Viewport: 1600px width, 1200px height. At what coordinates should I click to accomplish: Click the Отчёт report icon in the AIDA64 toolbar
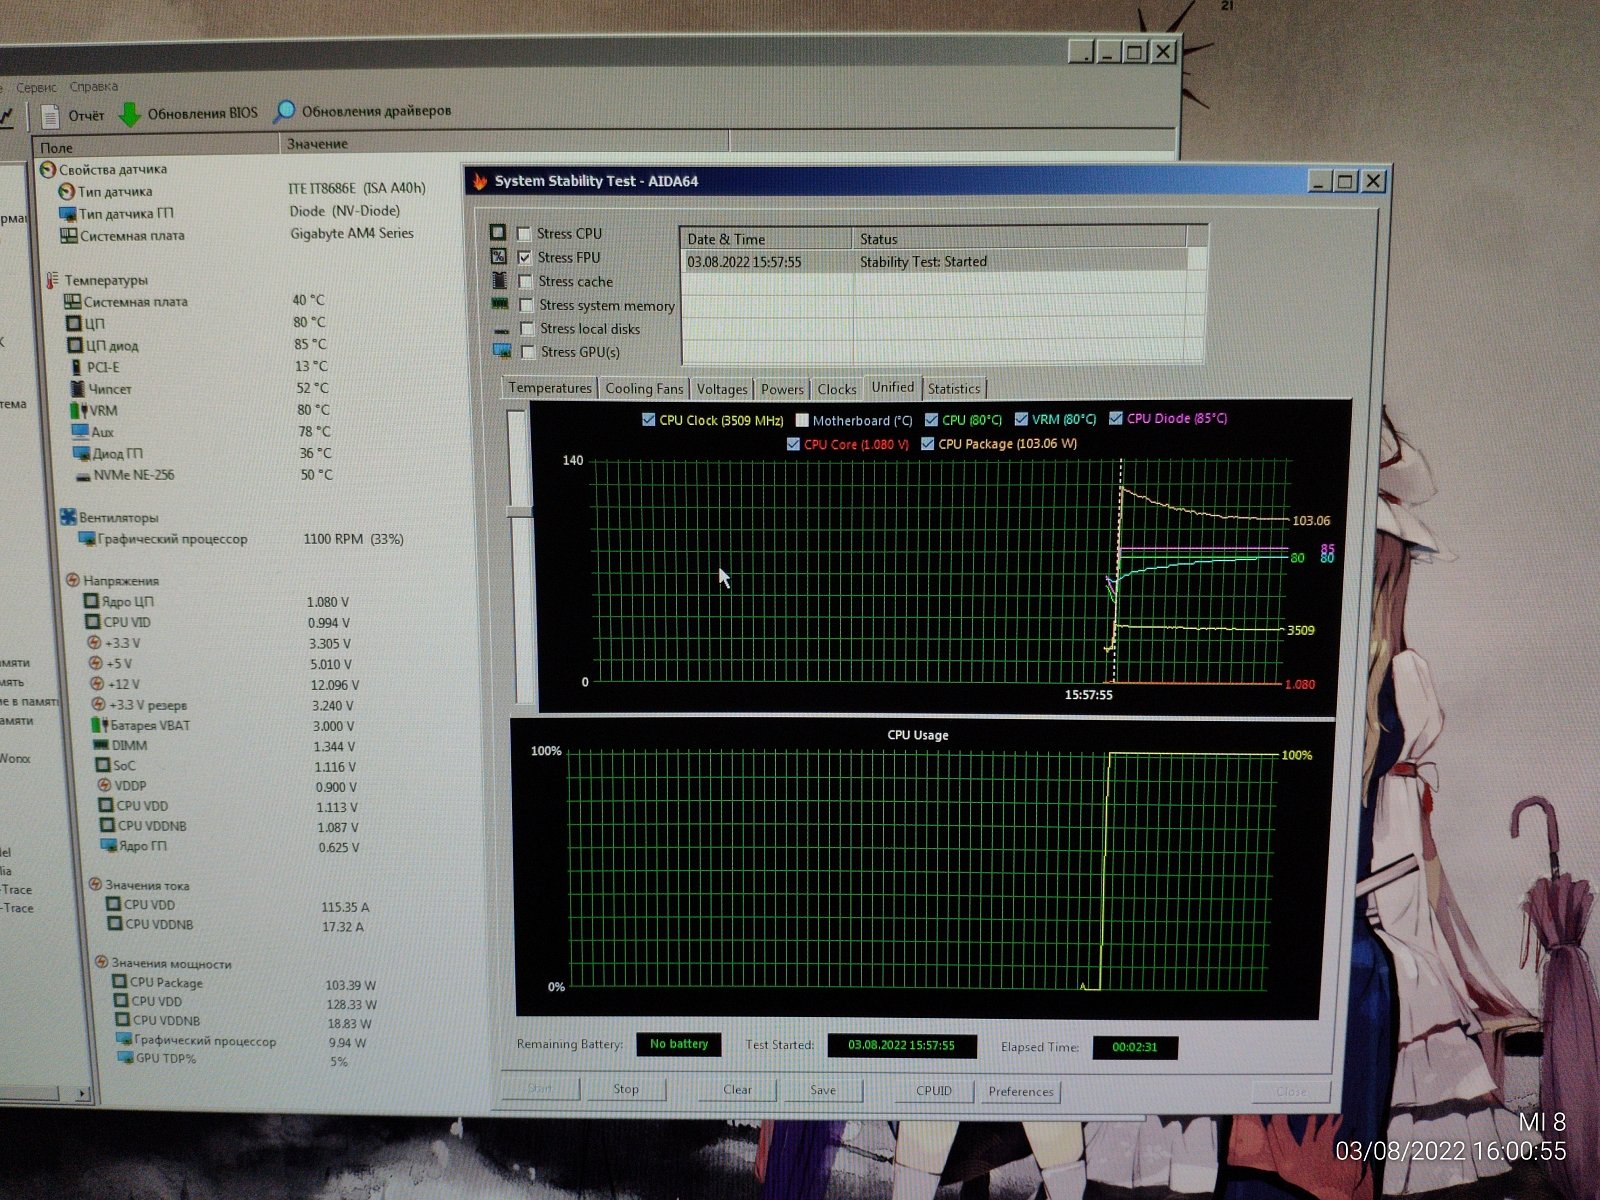pos(51,116)
